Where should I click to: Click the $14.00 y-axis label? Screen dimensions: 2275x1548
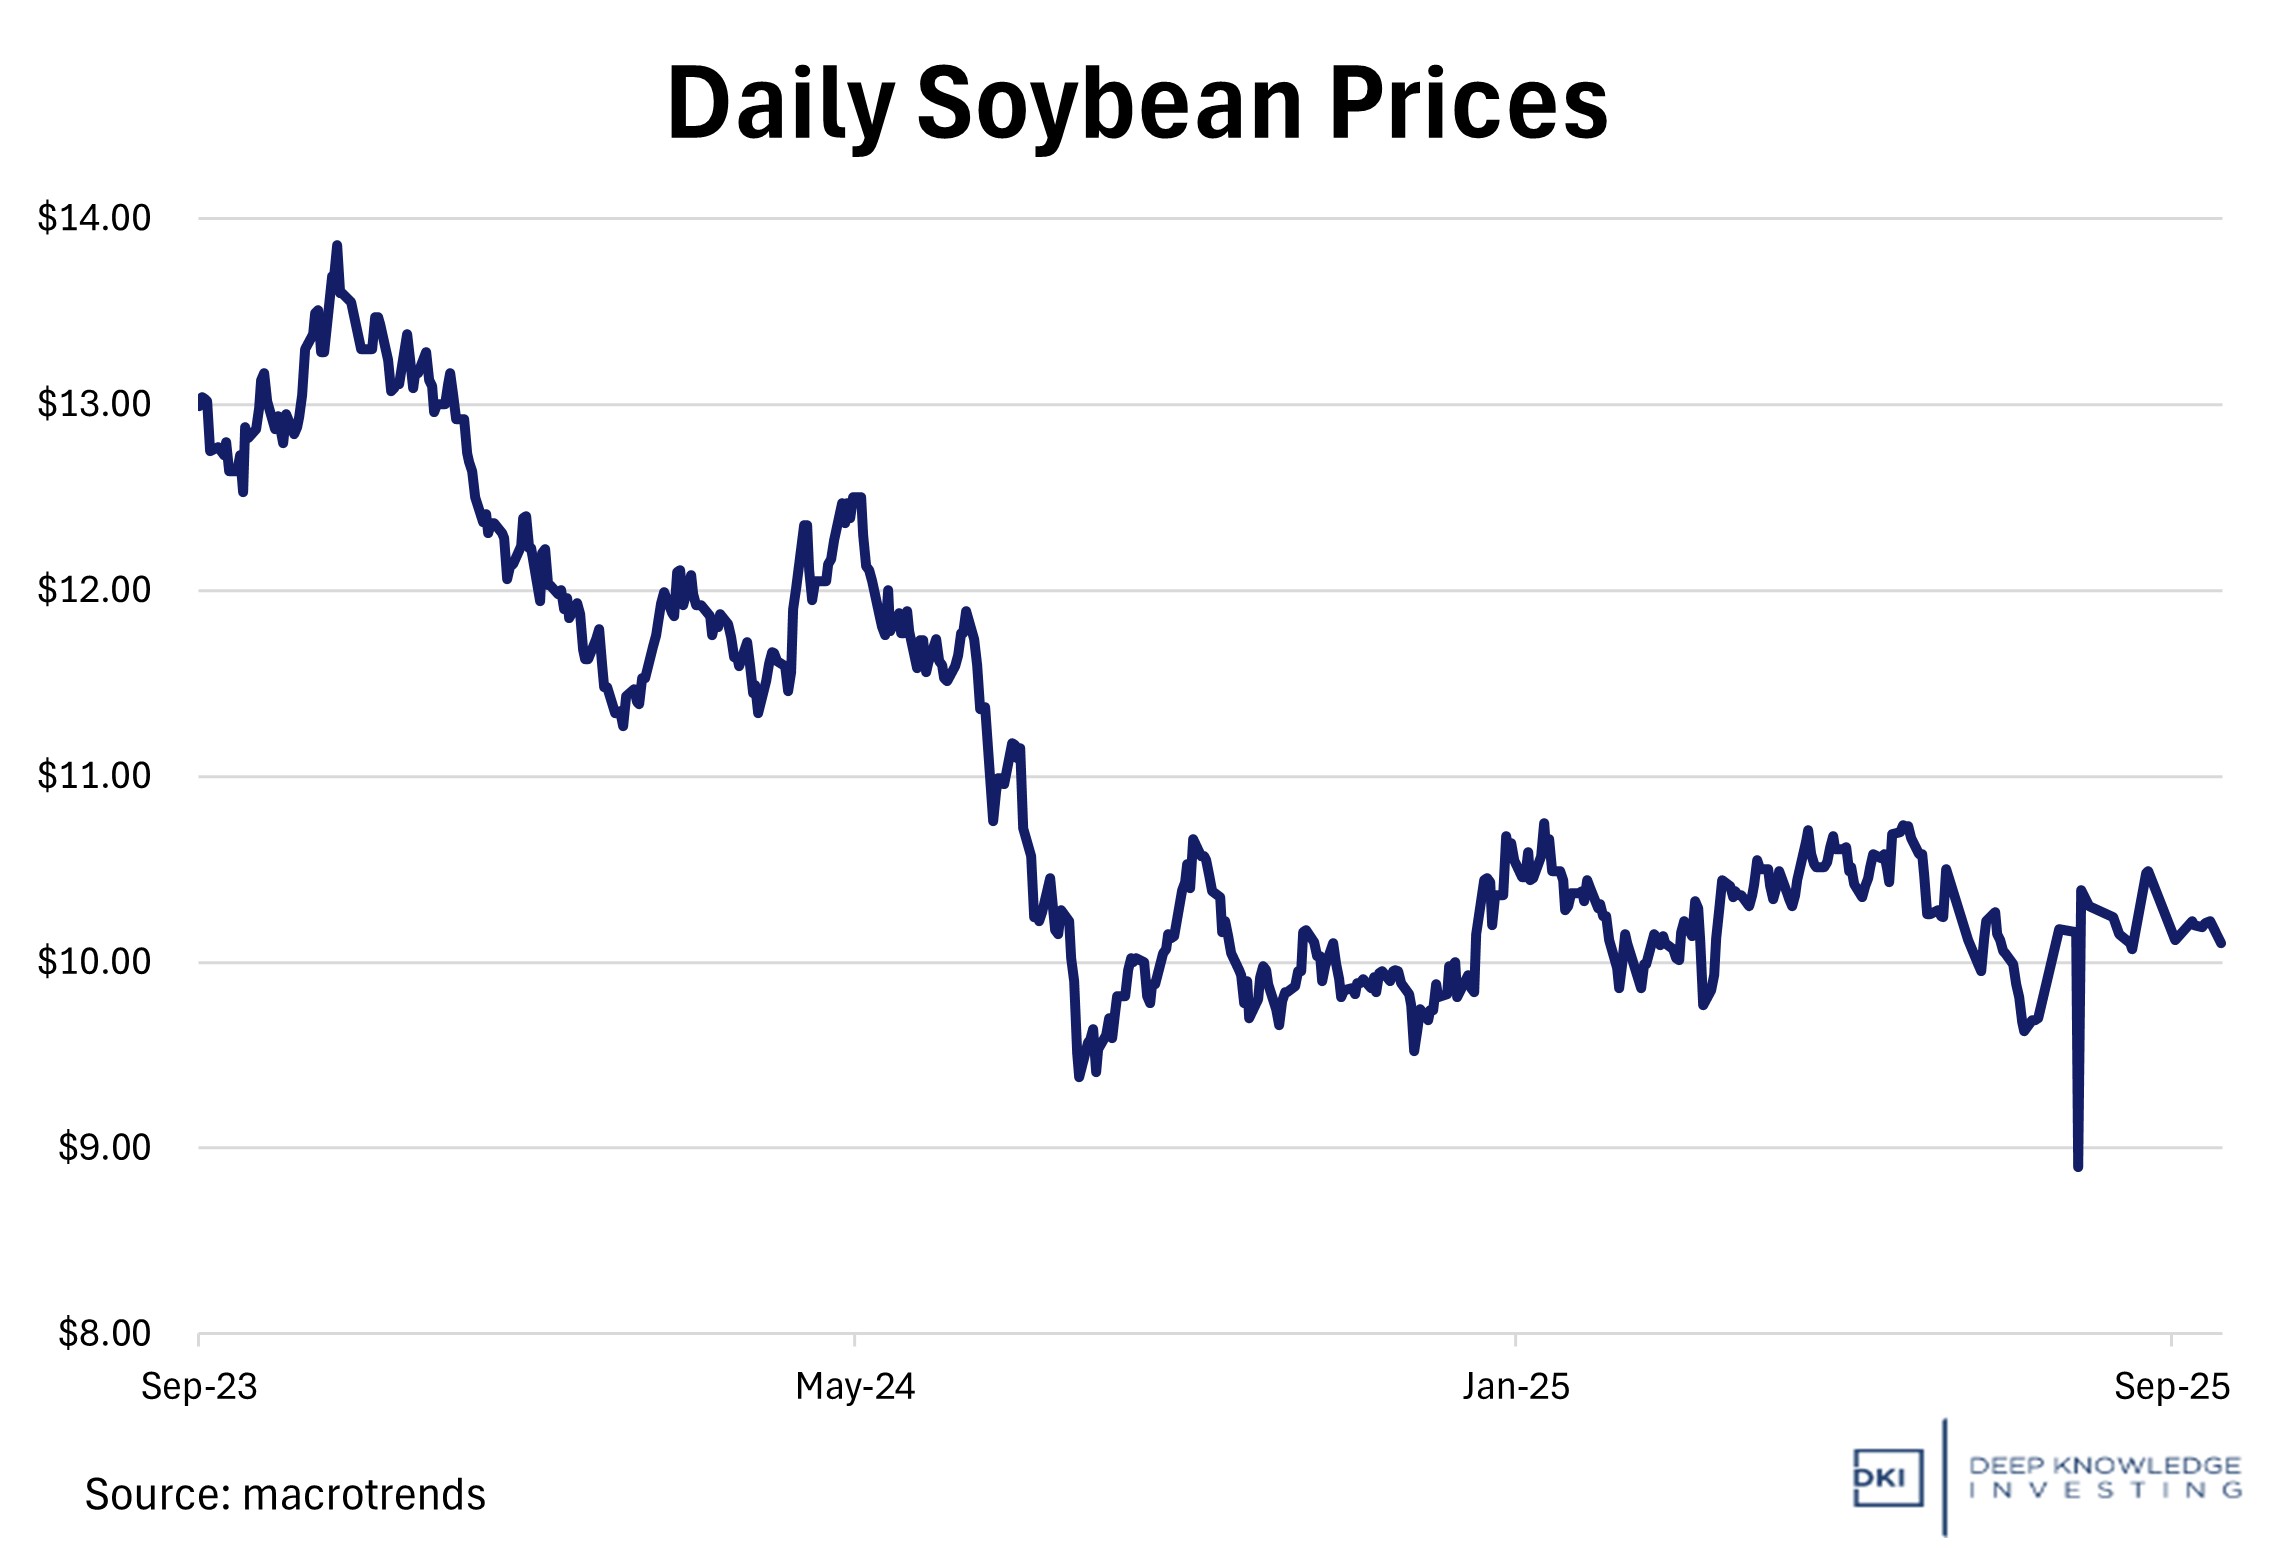click(94, 217)
